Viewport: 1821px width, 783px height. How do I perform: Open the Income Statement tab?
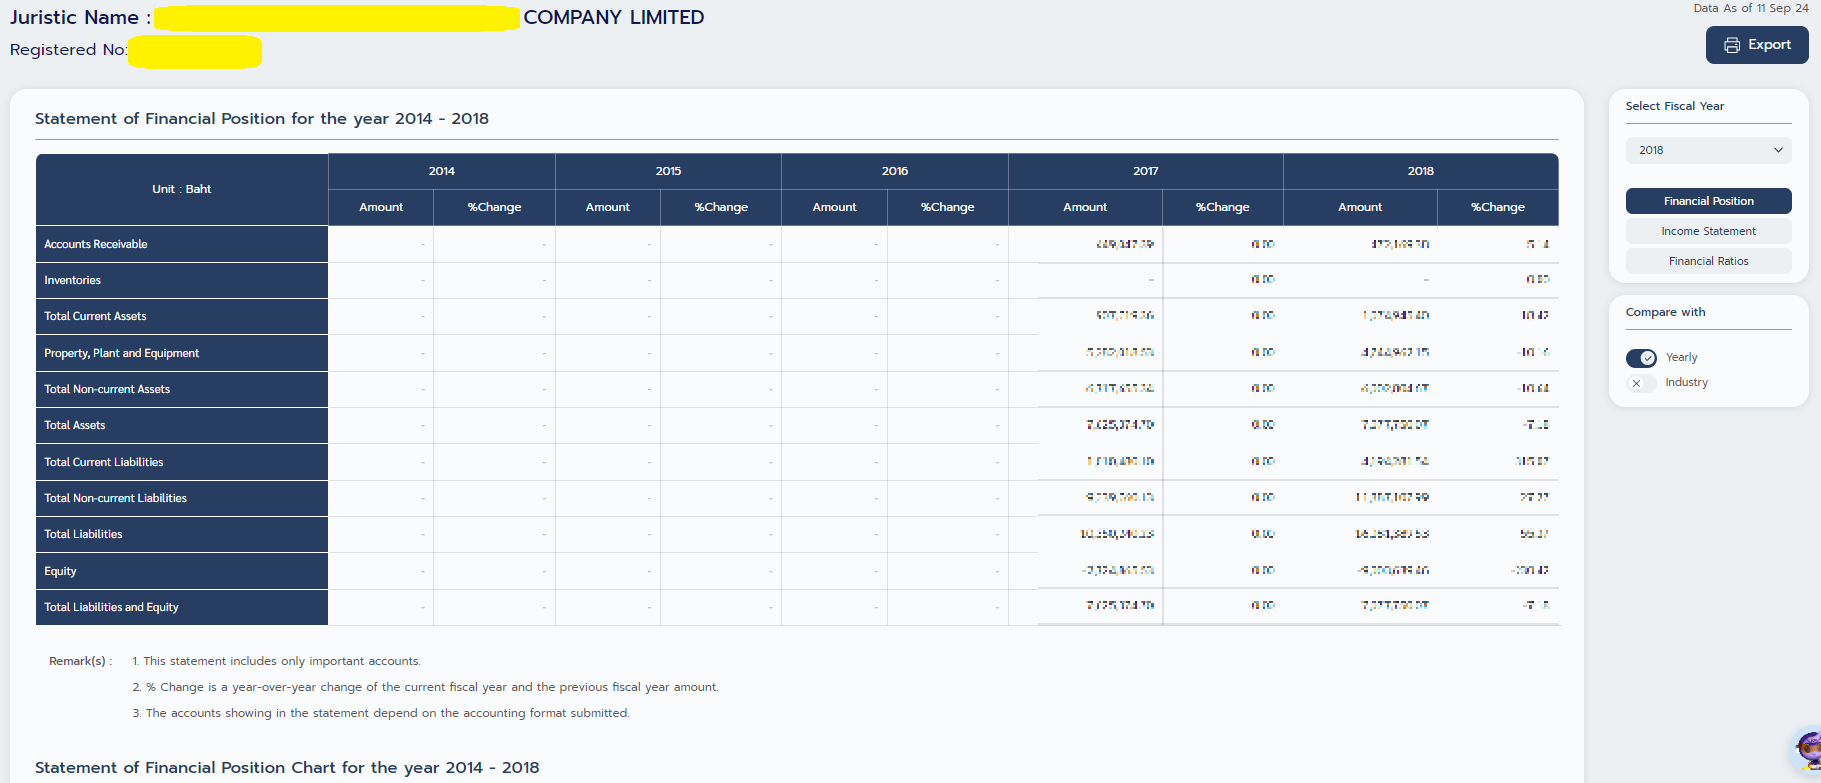[1708, 231]
